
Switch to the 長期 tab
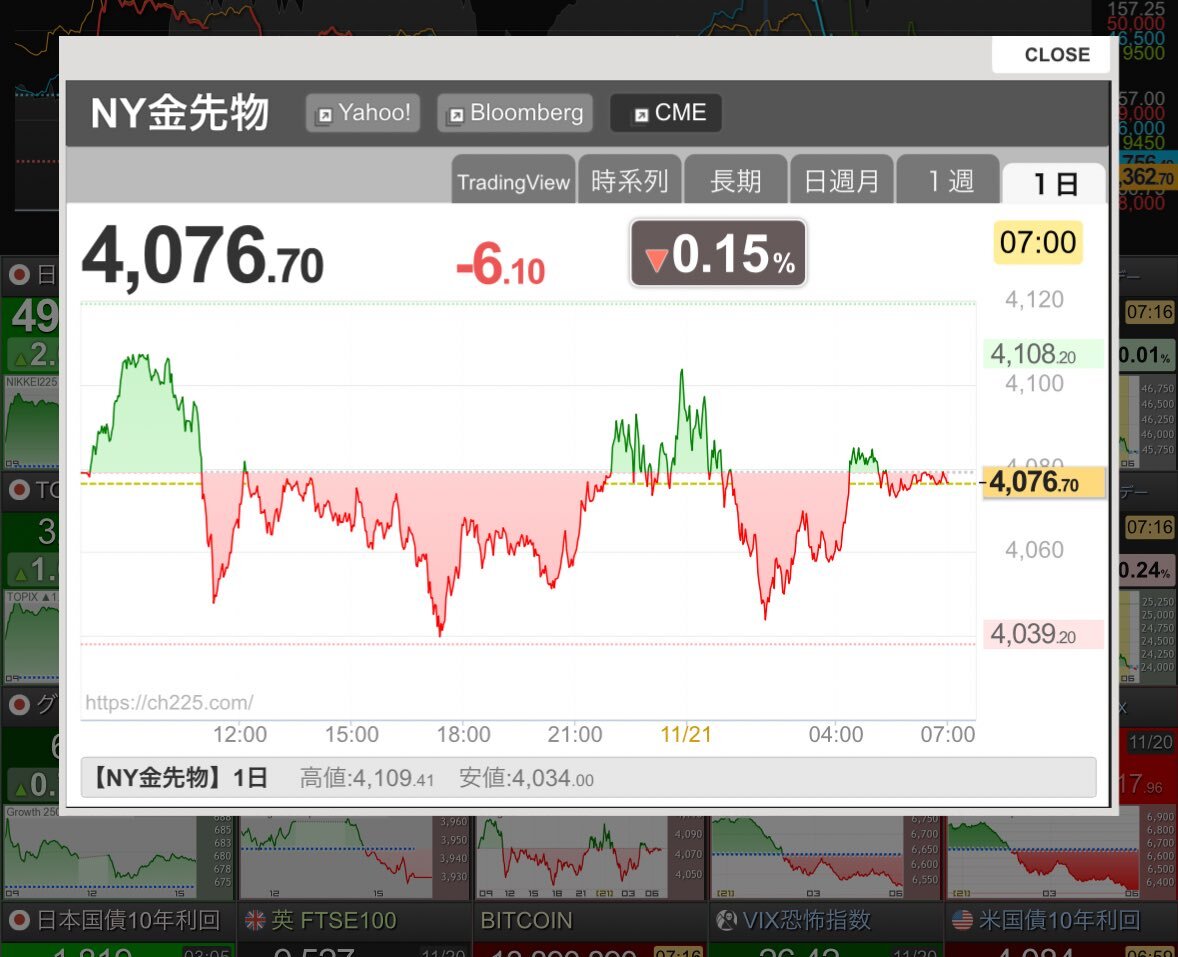735,181
